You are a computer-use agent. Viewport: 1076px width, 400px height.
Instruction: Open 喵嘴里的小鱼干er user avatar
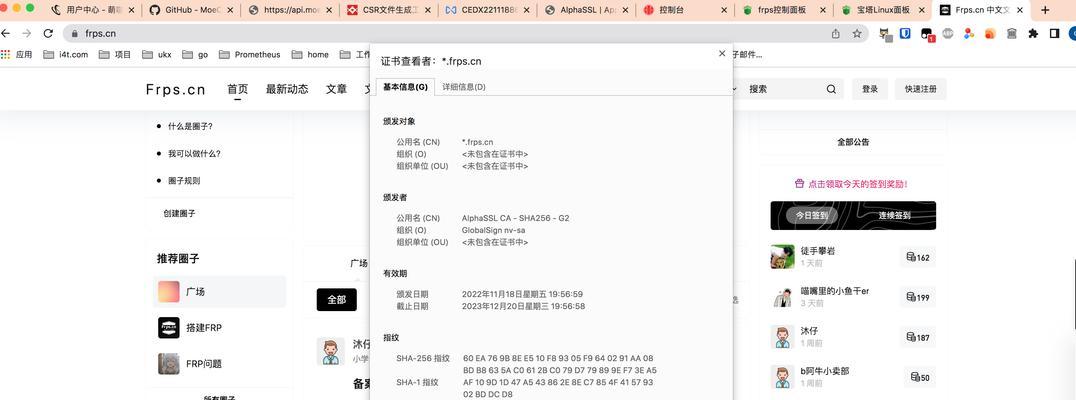click(782, 296)
